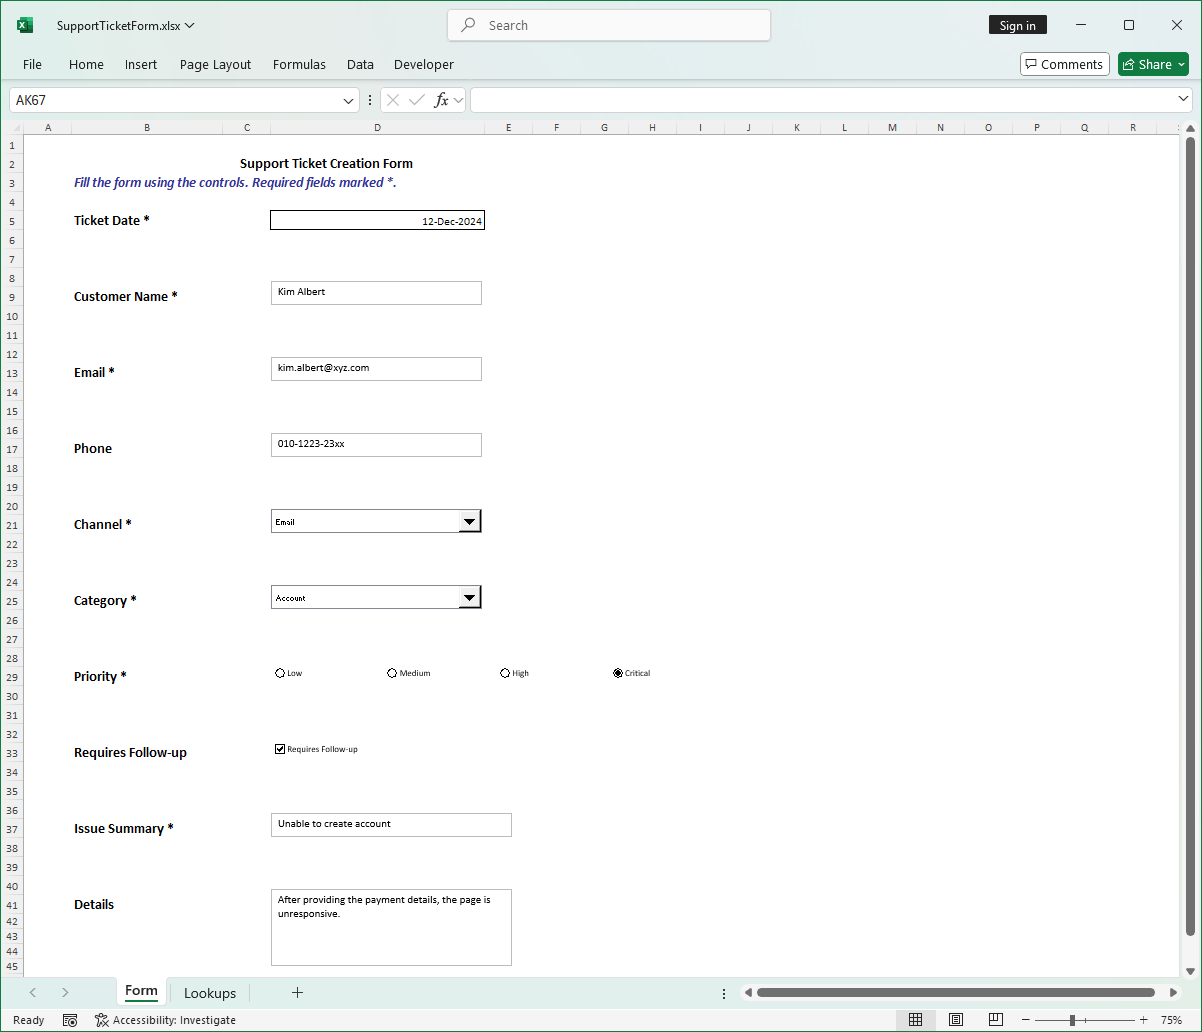Screen dimensions: 1202x1032
Task: Open the Channel dropdown showing Email
Action: click(469, 520)
